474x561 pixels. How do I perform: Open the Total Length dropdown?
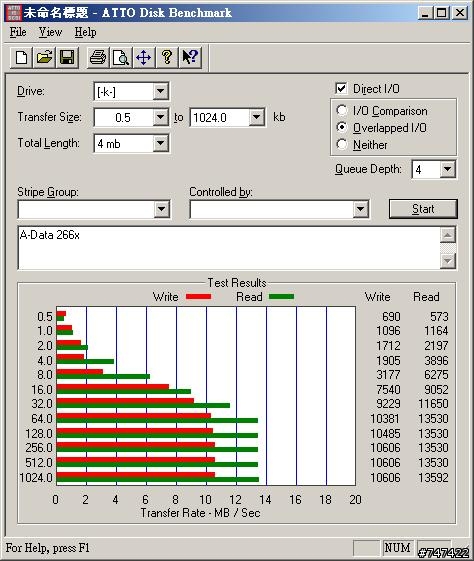(x=161, y=143)
